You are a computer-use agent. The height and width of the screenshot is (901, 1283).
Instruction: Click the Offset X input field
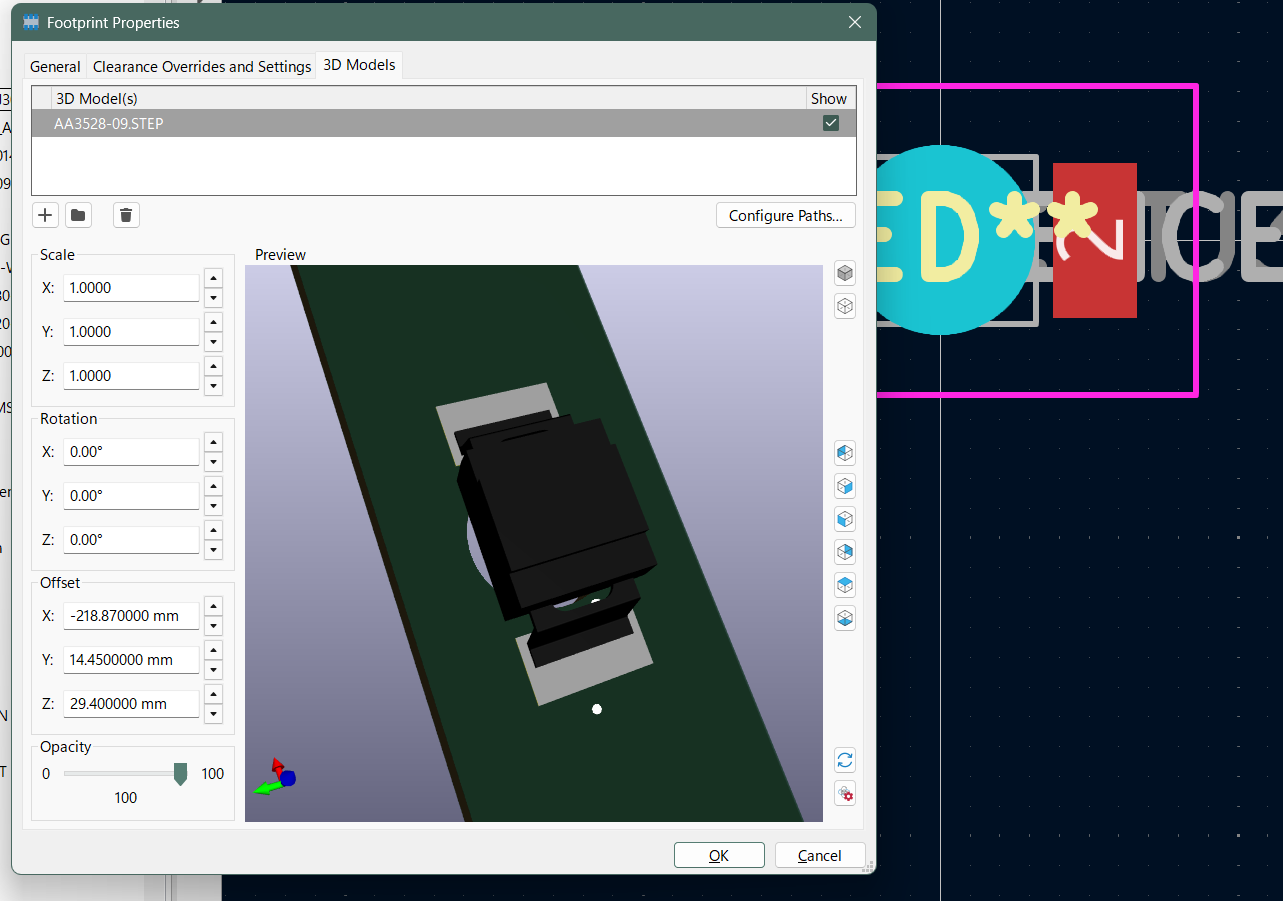pos(131,616)
